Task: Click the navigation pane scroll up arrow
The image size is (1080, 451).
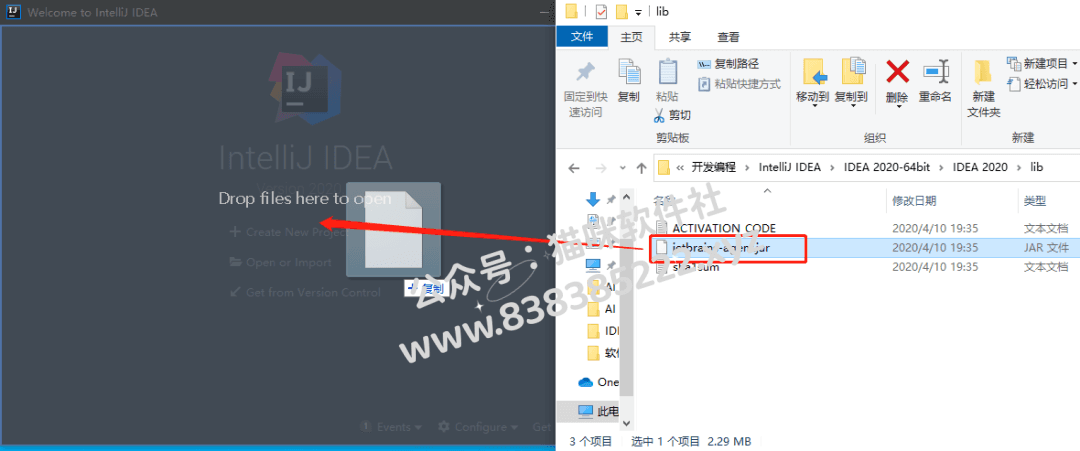Action: [625, 198]
